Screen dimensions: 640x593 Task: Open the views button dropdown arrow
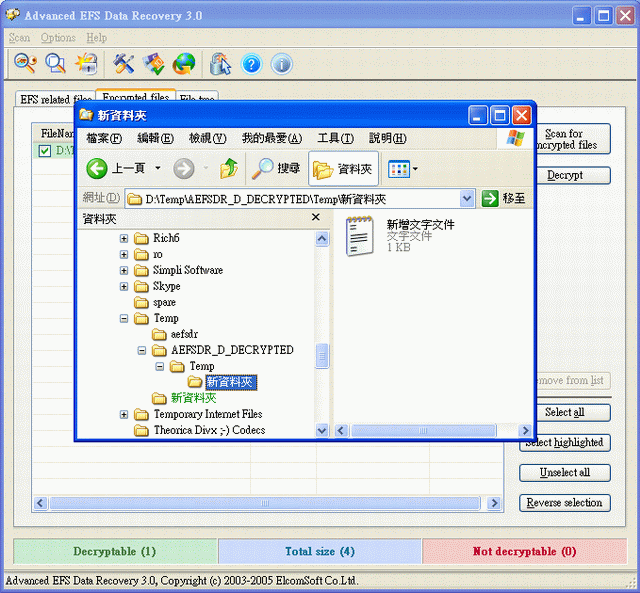(415, 169)
